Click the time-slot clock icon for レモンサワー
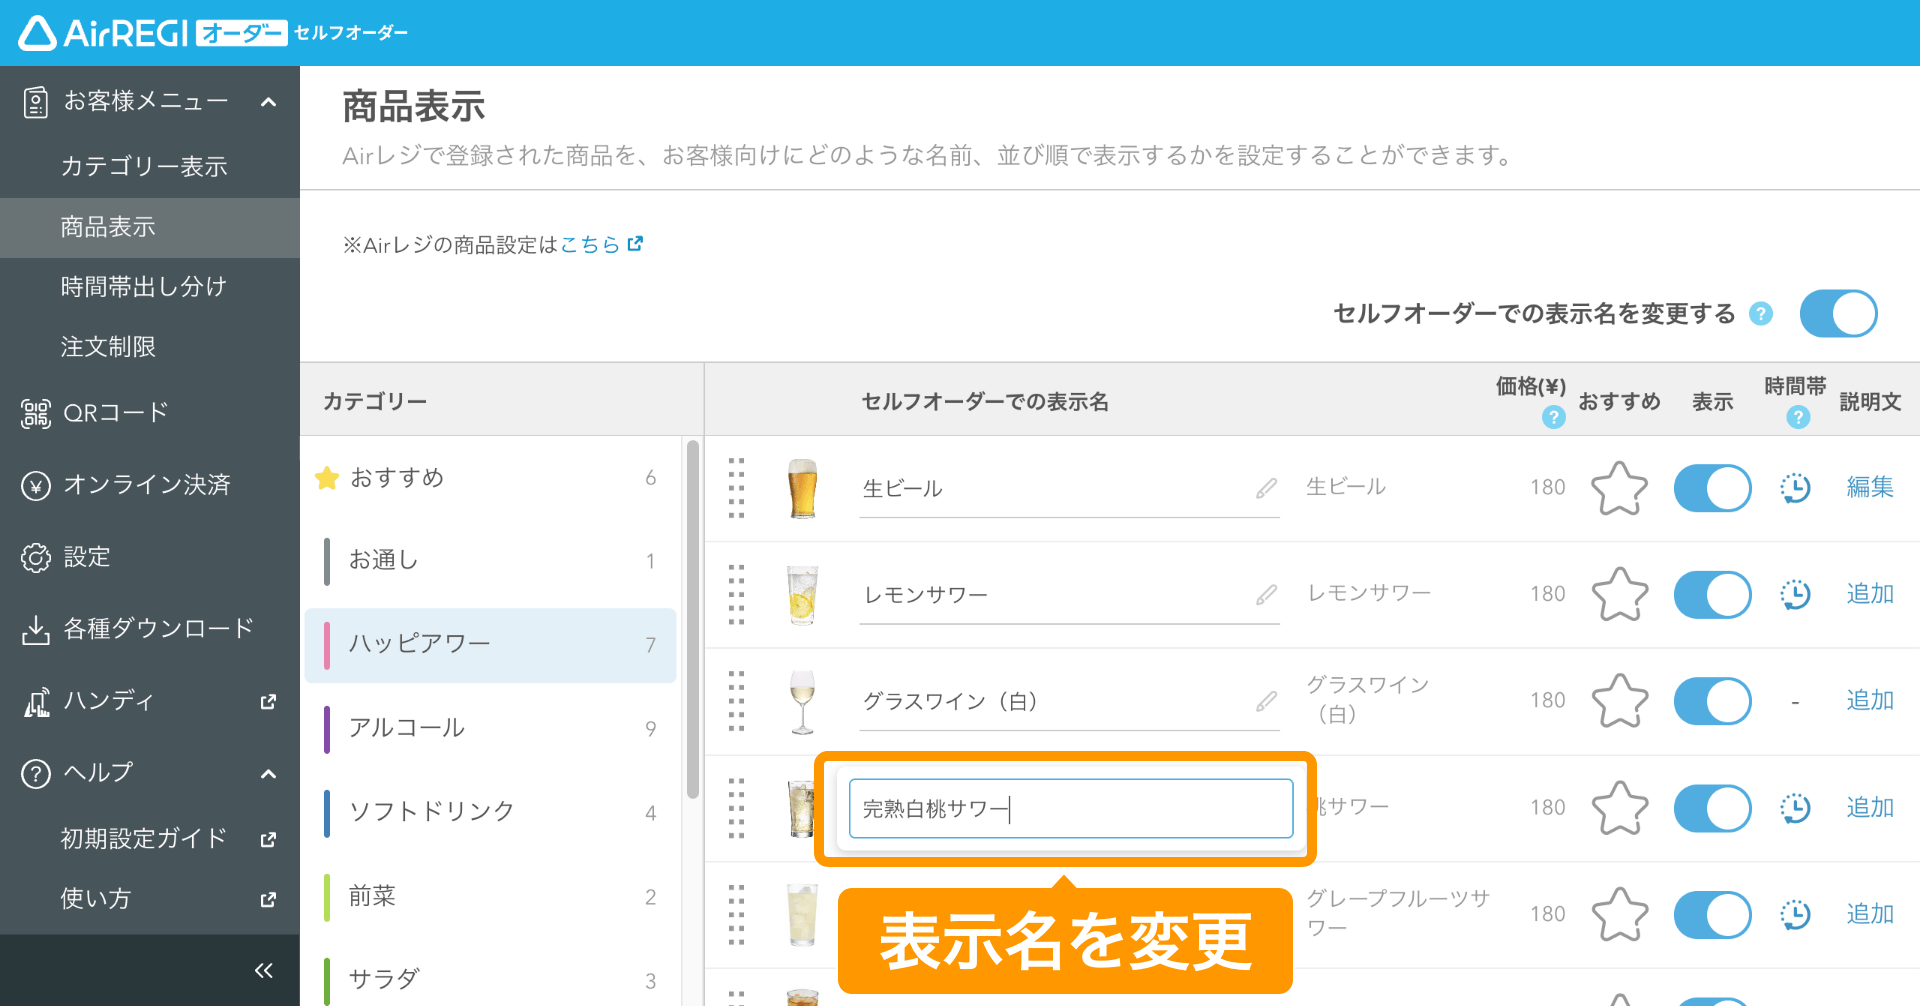The image size is (1920, 1006). 1796,594
